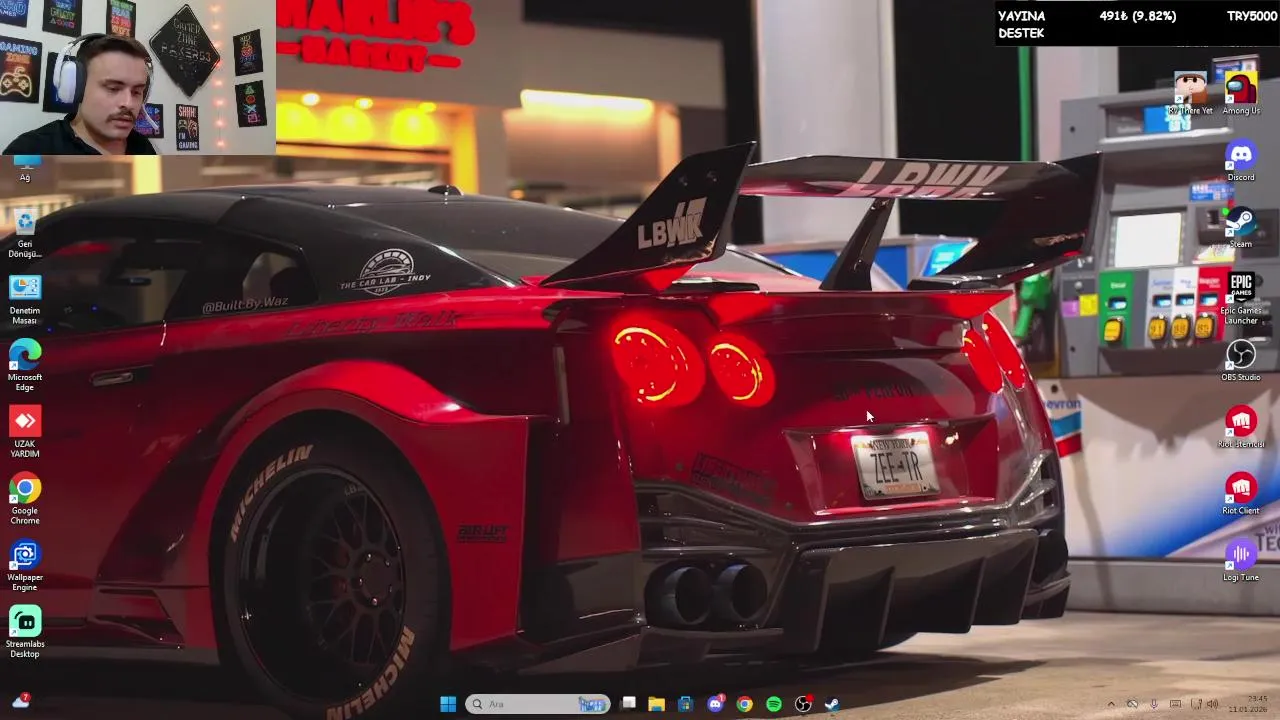Open Denetim Masası desktop shortcut
The height and width of the screenshot is (720, 1280).
pyautogui.click(x=25, y=300)
